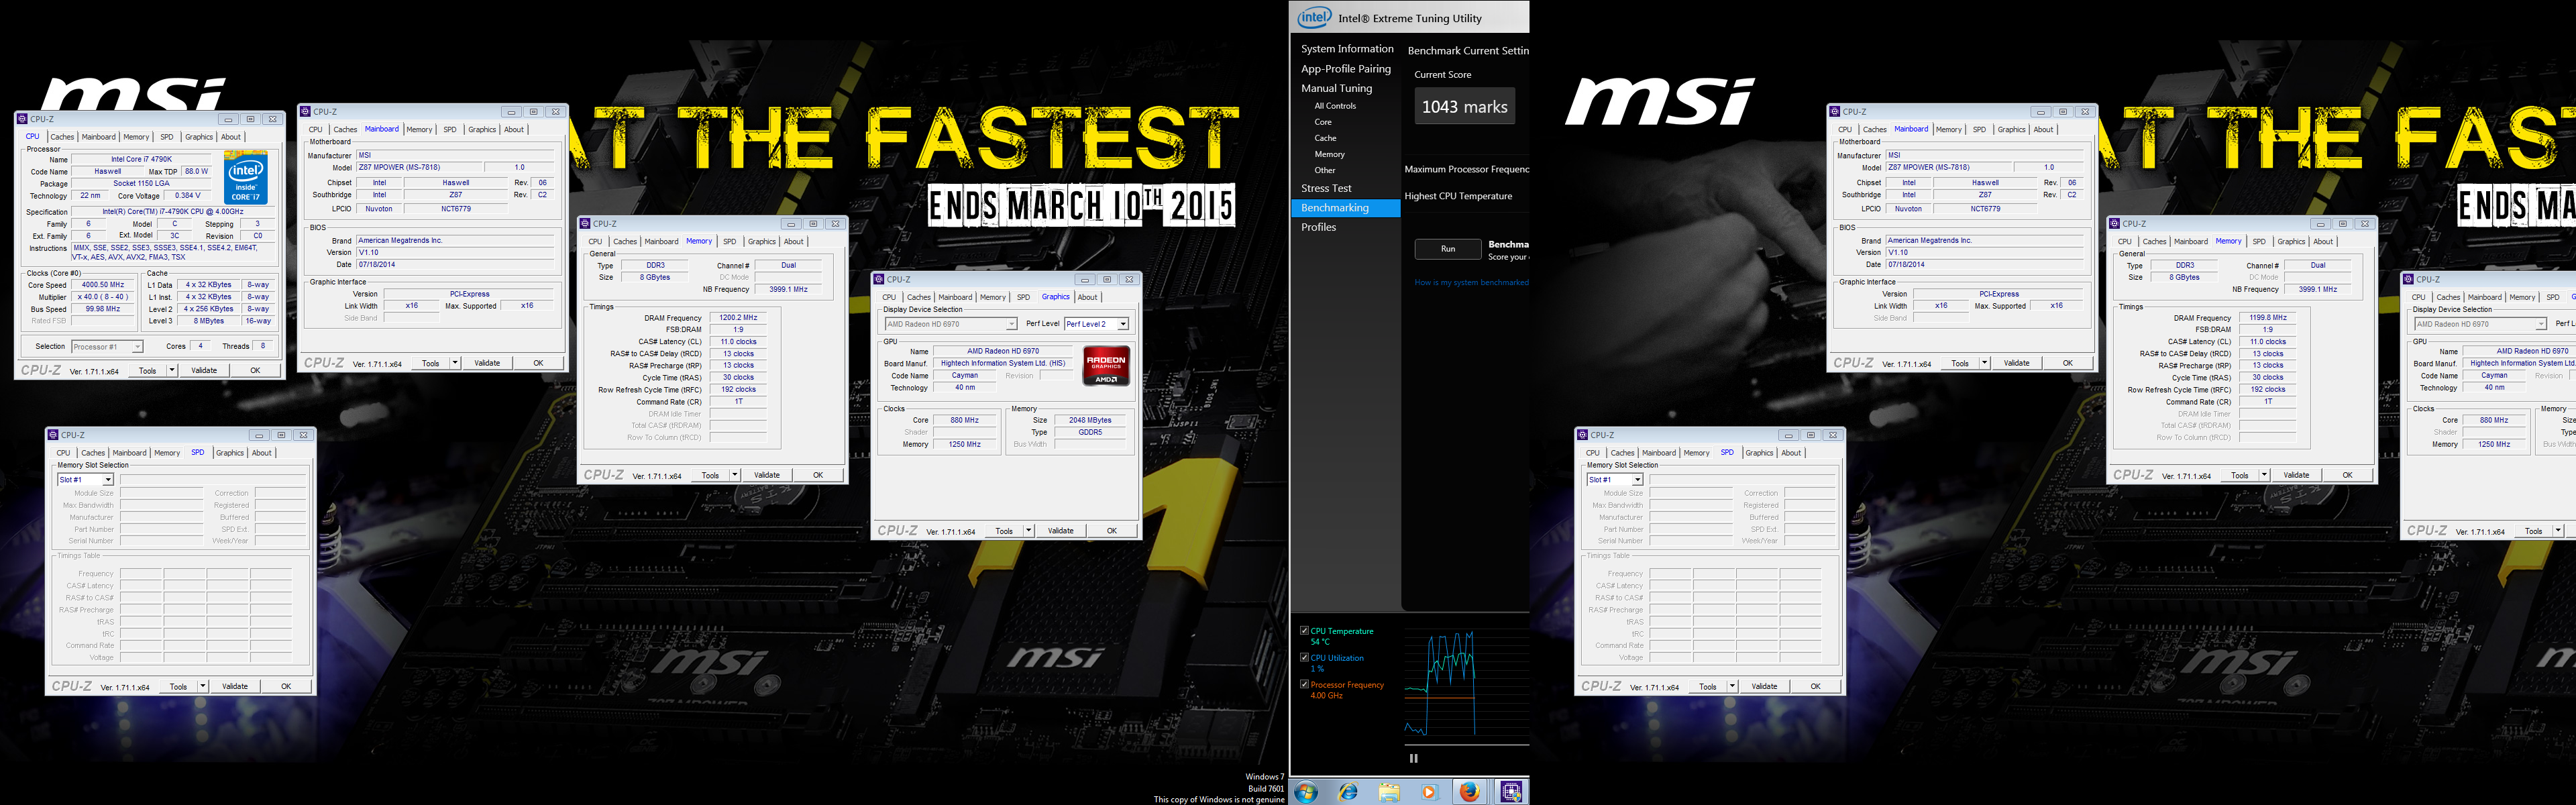2576x805 pixels.
Task: Toggle the Processor Frequency monitor checkbox
Action: coord(1304,684)
